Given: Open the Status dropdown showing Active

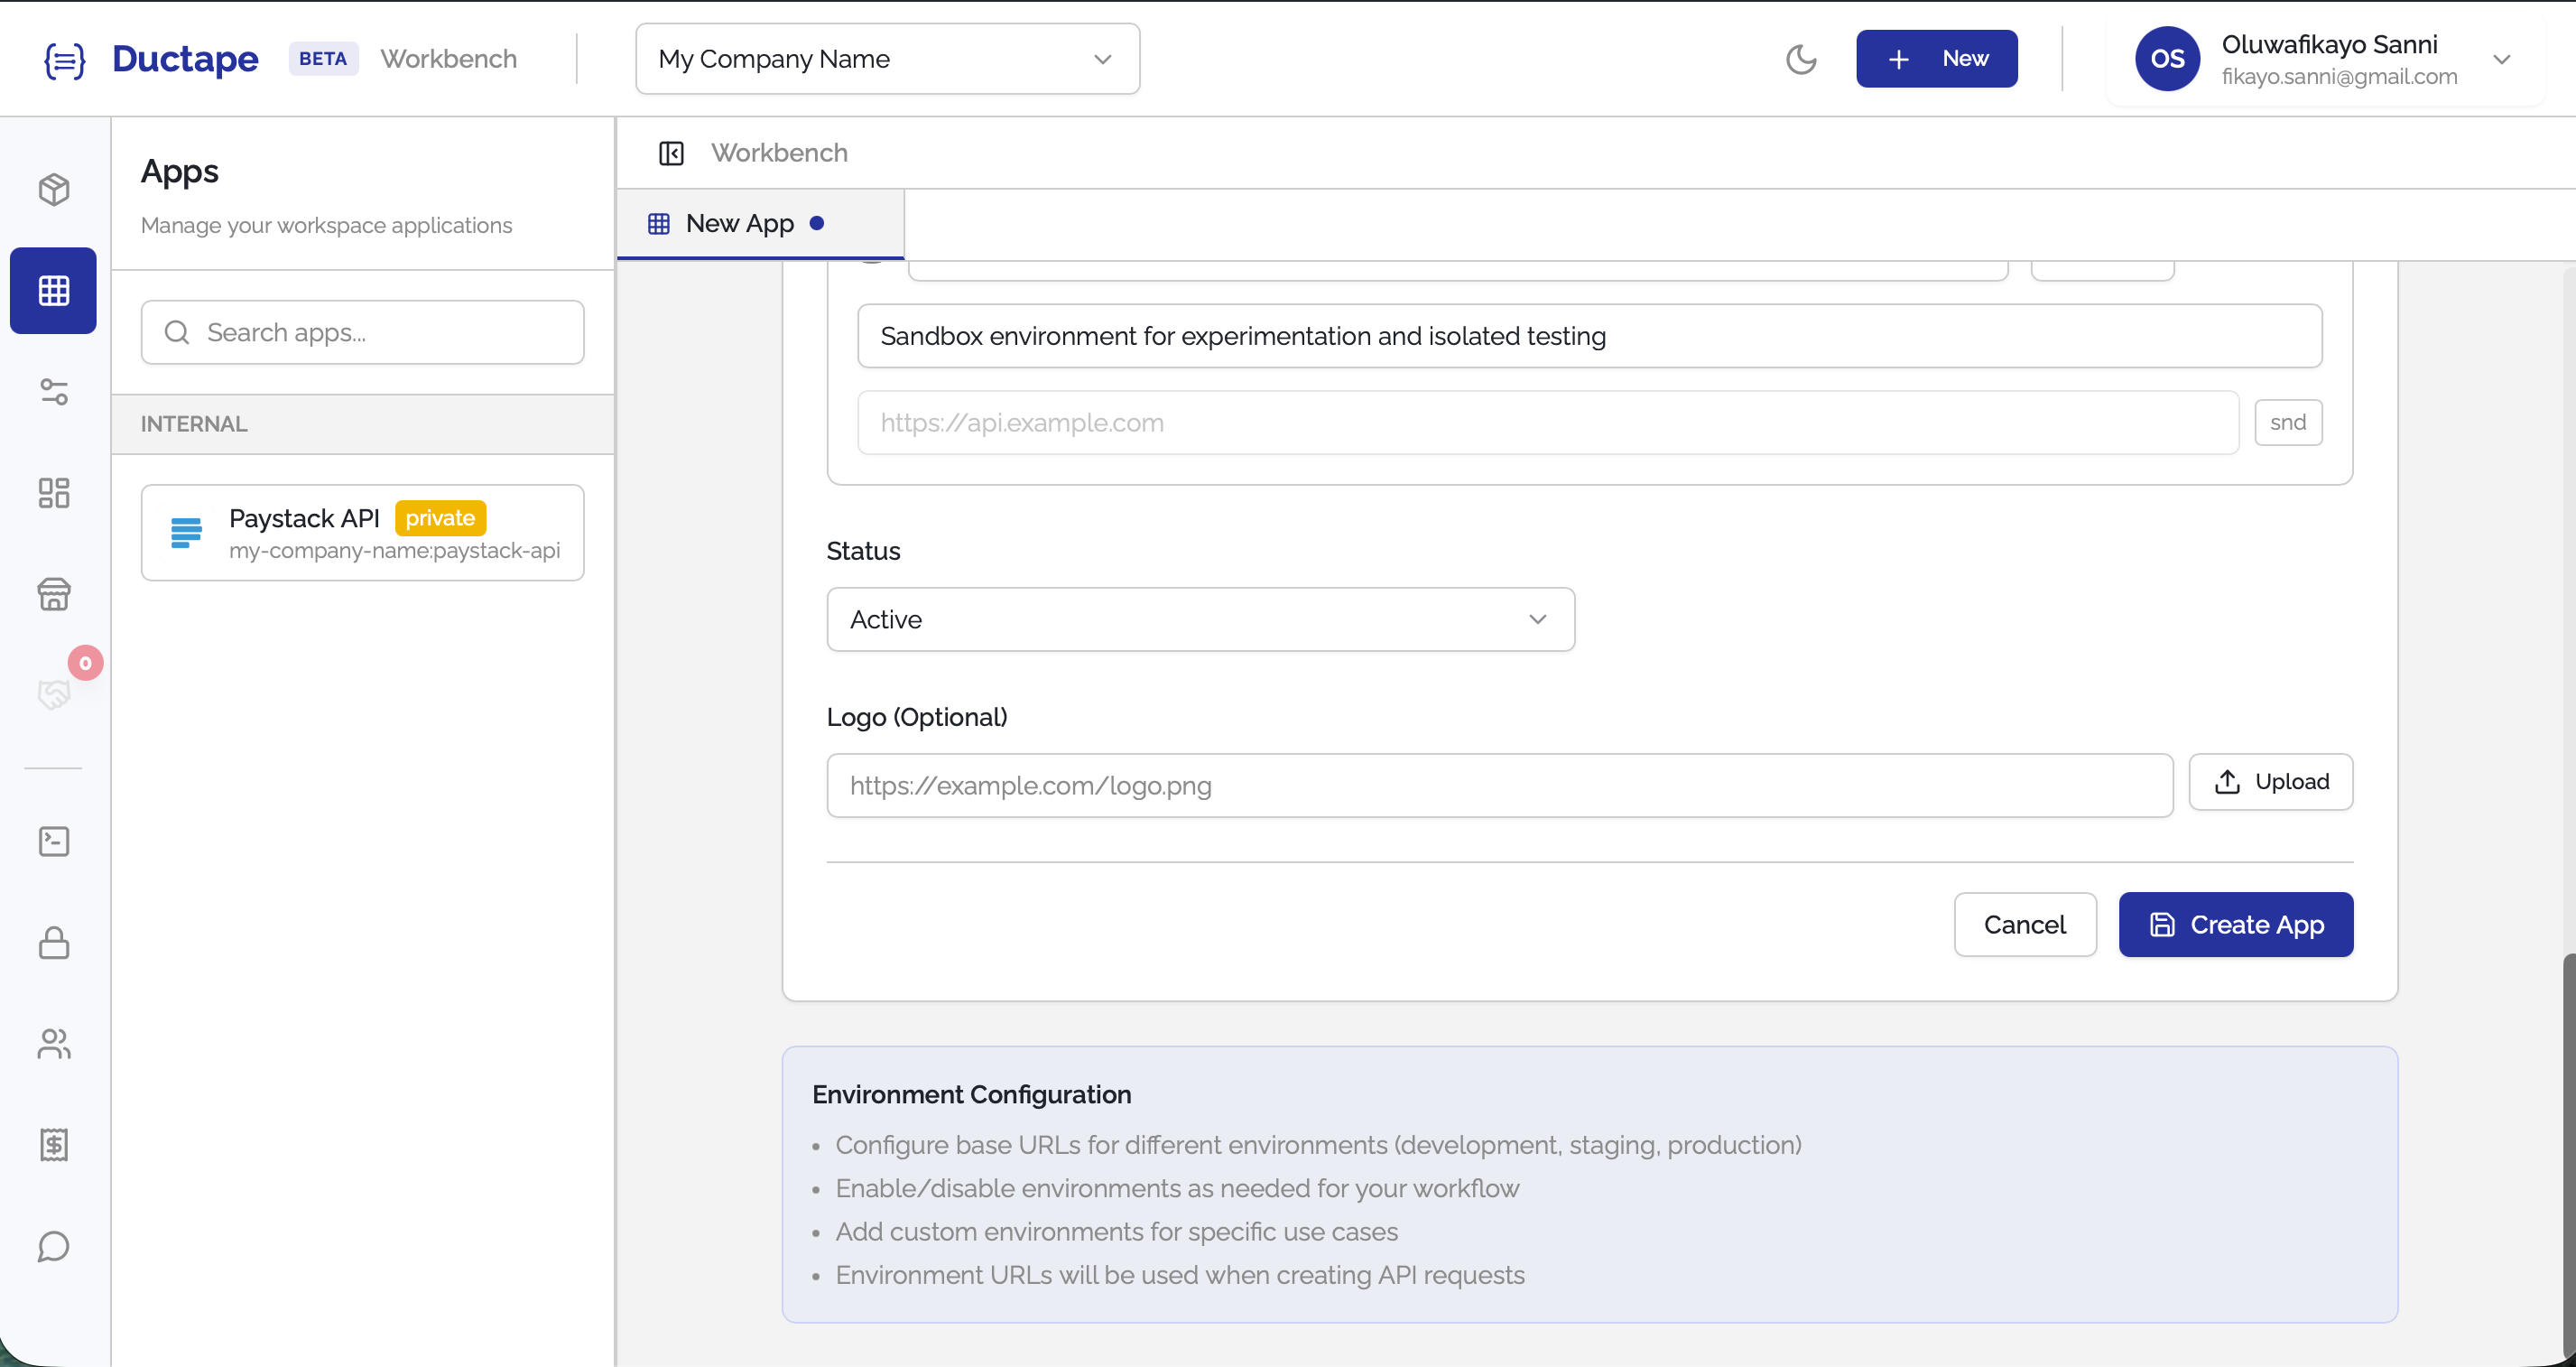Looking at the screenshot, I should click(1199, 619).
